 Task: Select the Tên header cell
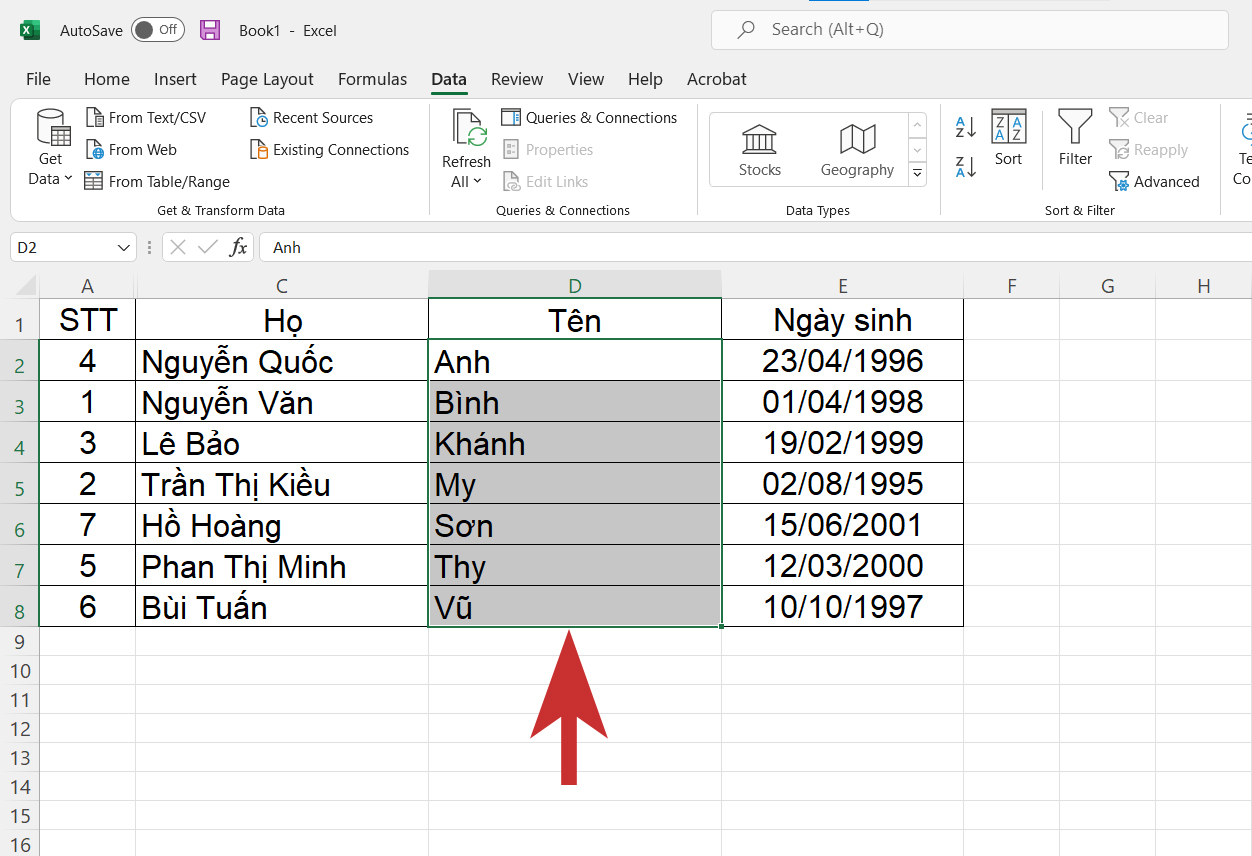575,320
